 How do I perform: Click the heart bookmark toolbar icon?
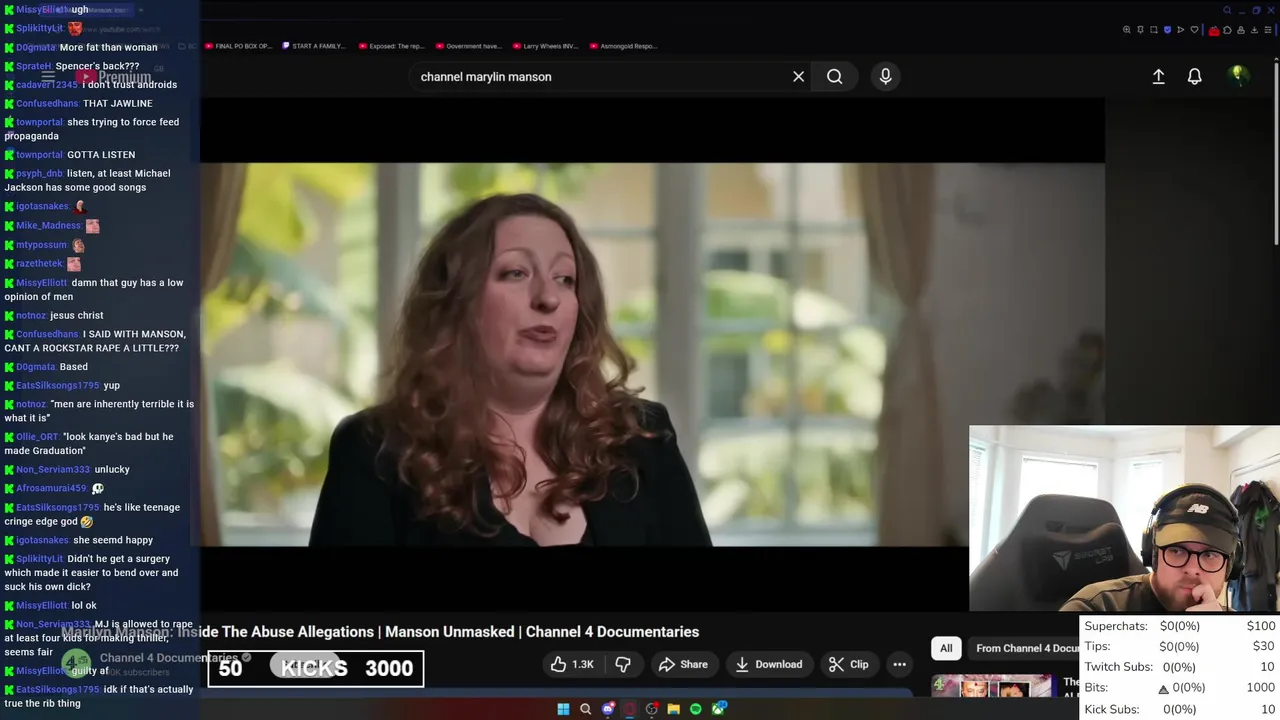click(1194, 30)
